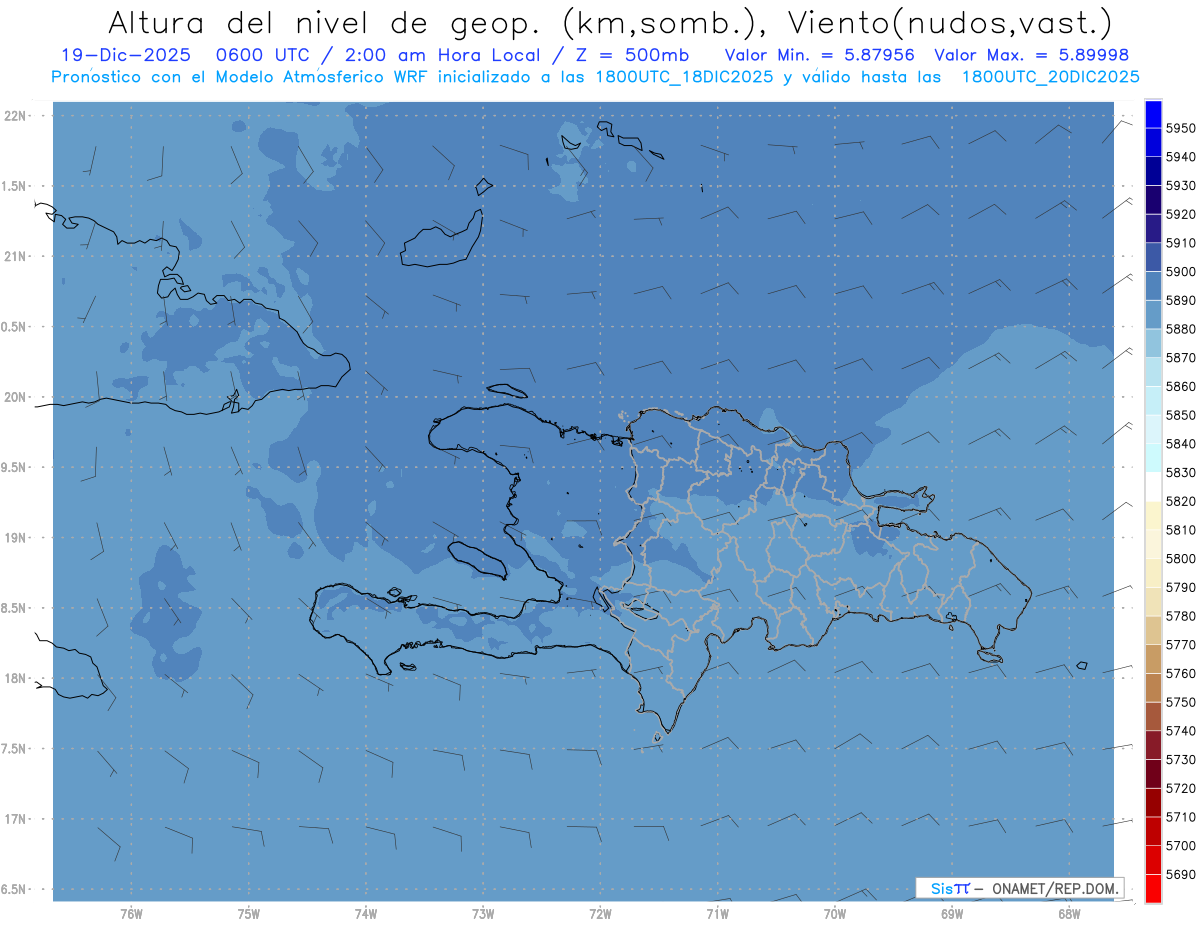
Task: Click the '68W' longitude label
Action: 1069,913
